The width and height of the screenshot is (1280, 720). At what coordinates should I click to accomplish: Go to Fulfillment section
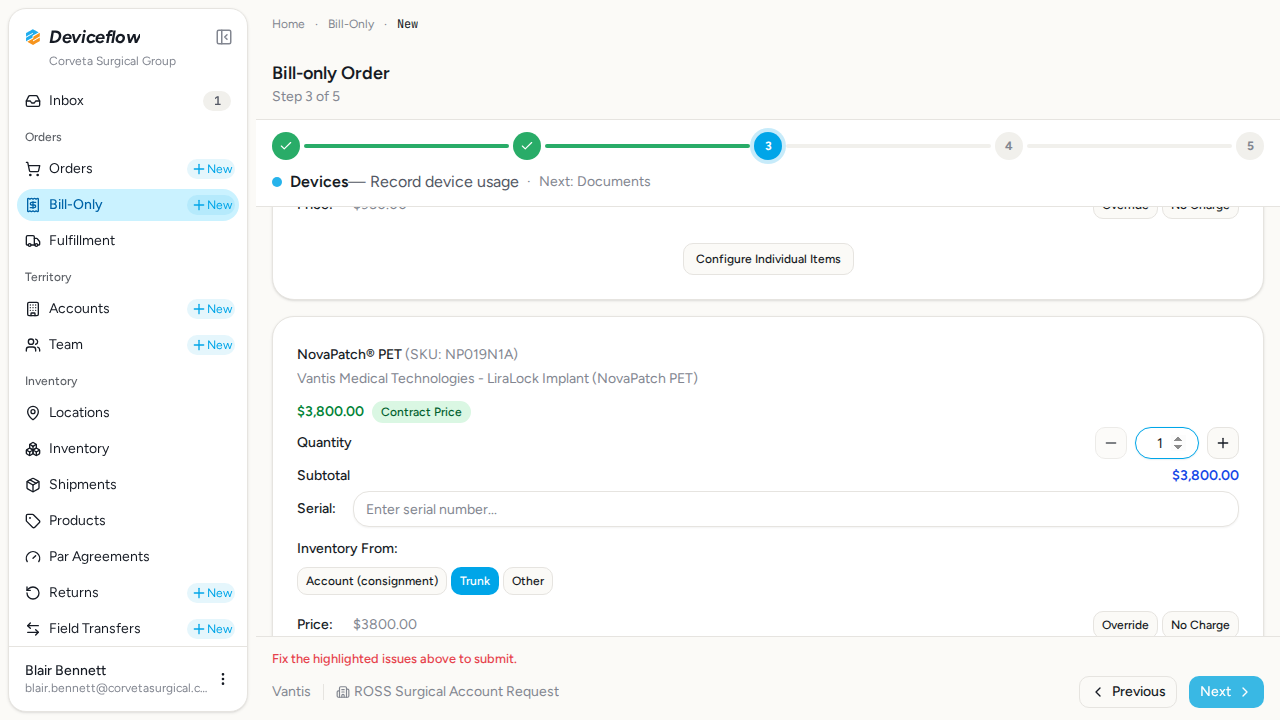click(128, 241)
